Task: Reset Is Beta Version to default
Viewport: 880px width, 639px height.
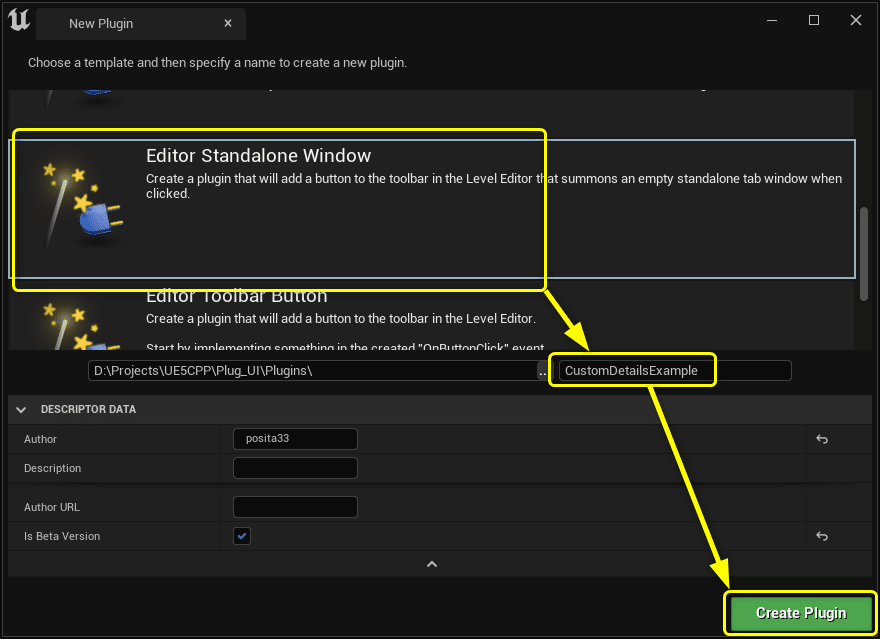Action: pyautogui.click(x=821, y=536)
